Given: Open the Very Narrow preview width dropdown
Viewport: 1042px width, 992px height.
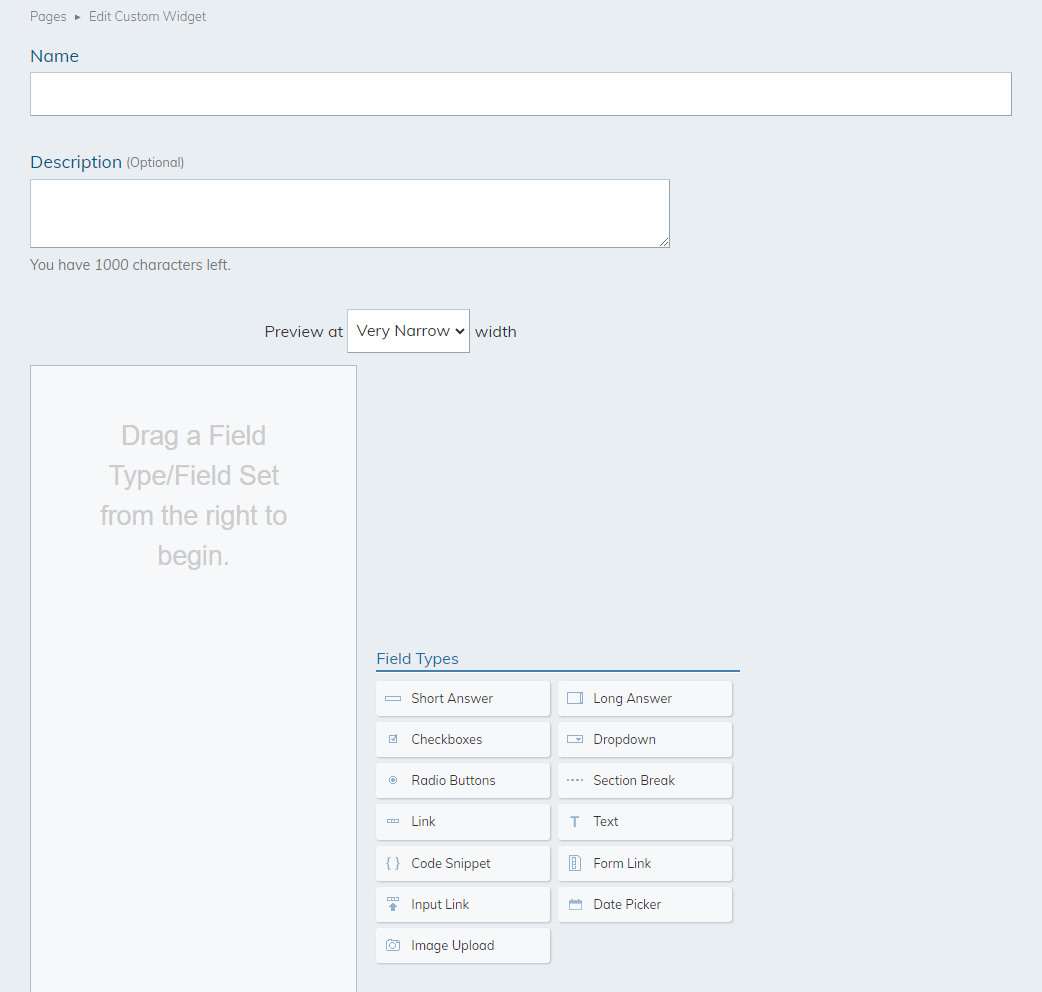Looking at the screenshot, I should click(408, 331).
